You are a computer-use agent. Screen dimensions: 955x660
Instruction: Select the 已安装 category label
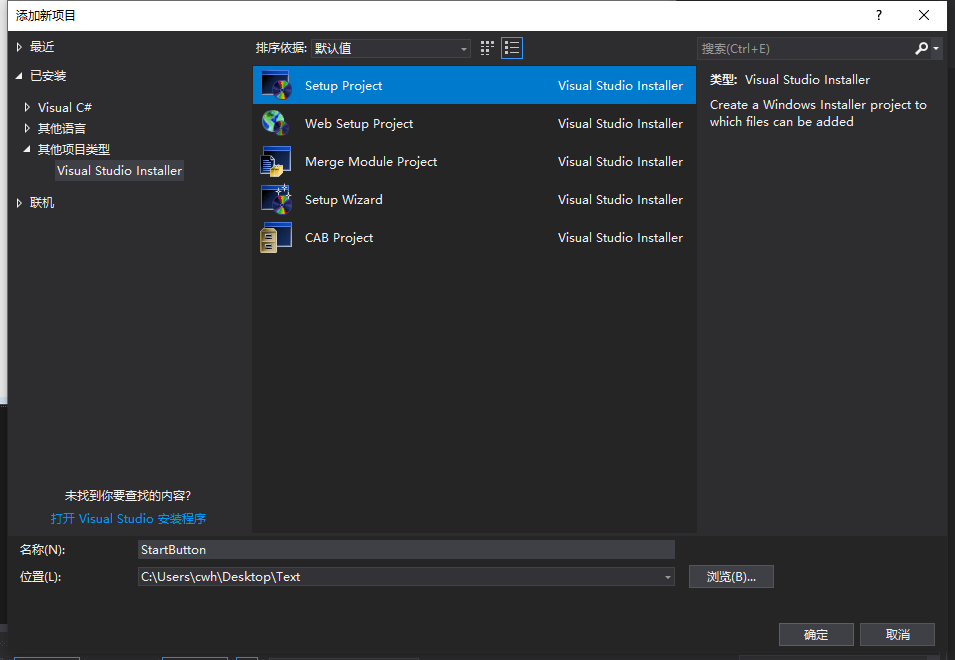pos(48,75)
